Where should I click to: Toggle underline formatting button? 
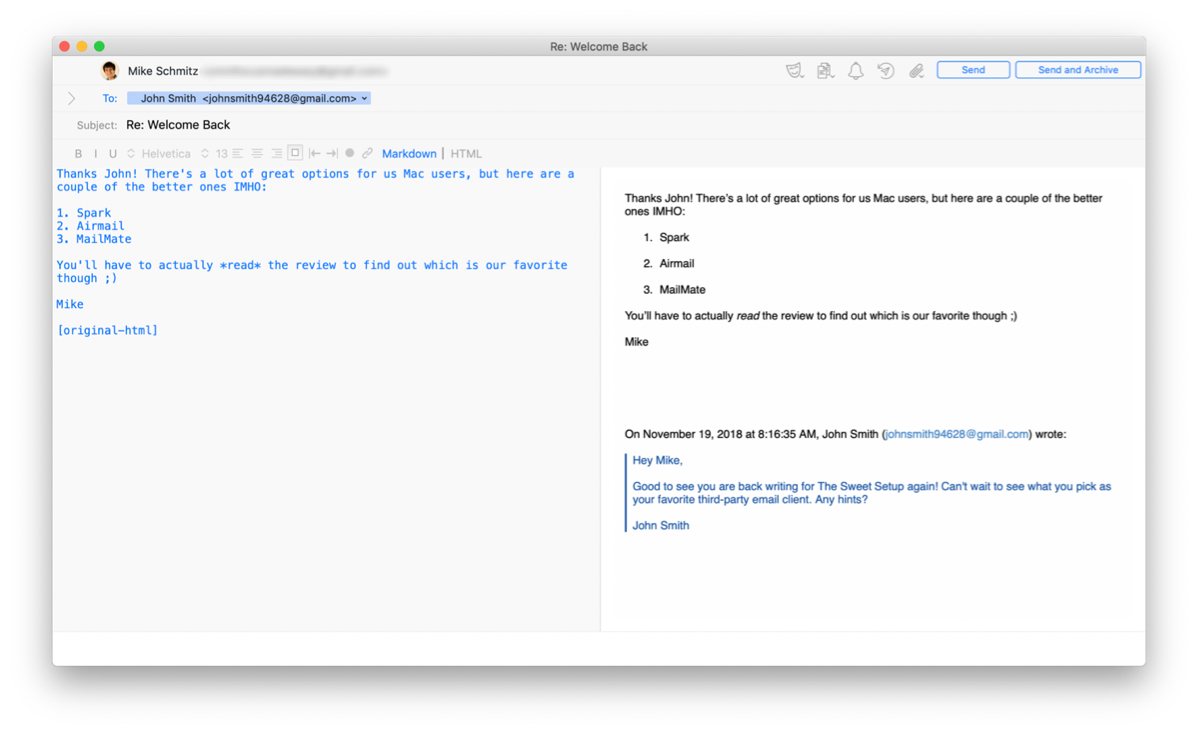click(113, 154)
